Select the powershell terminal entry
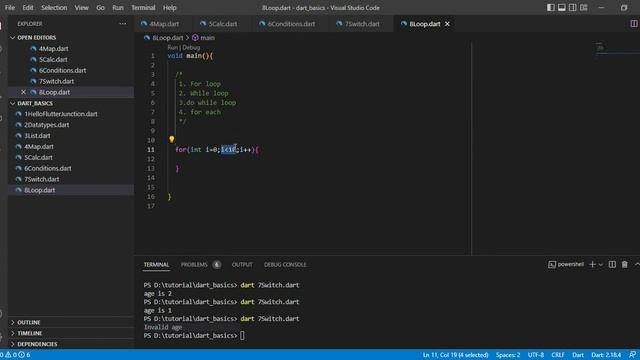This screenshot has height=360, width=640. click(566, 264)
